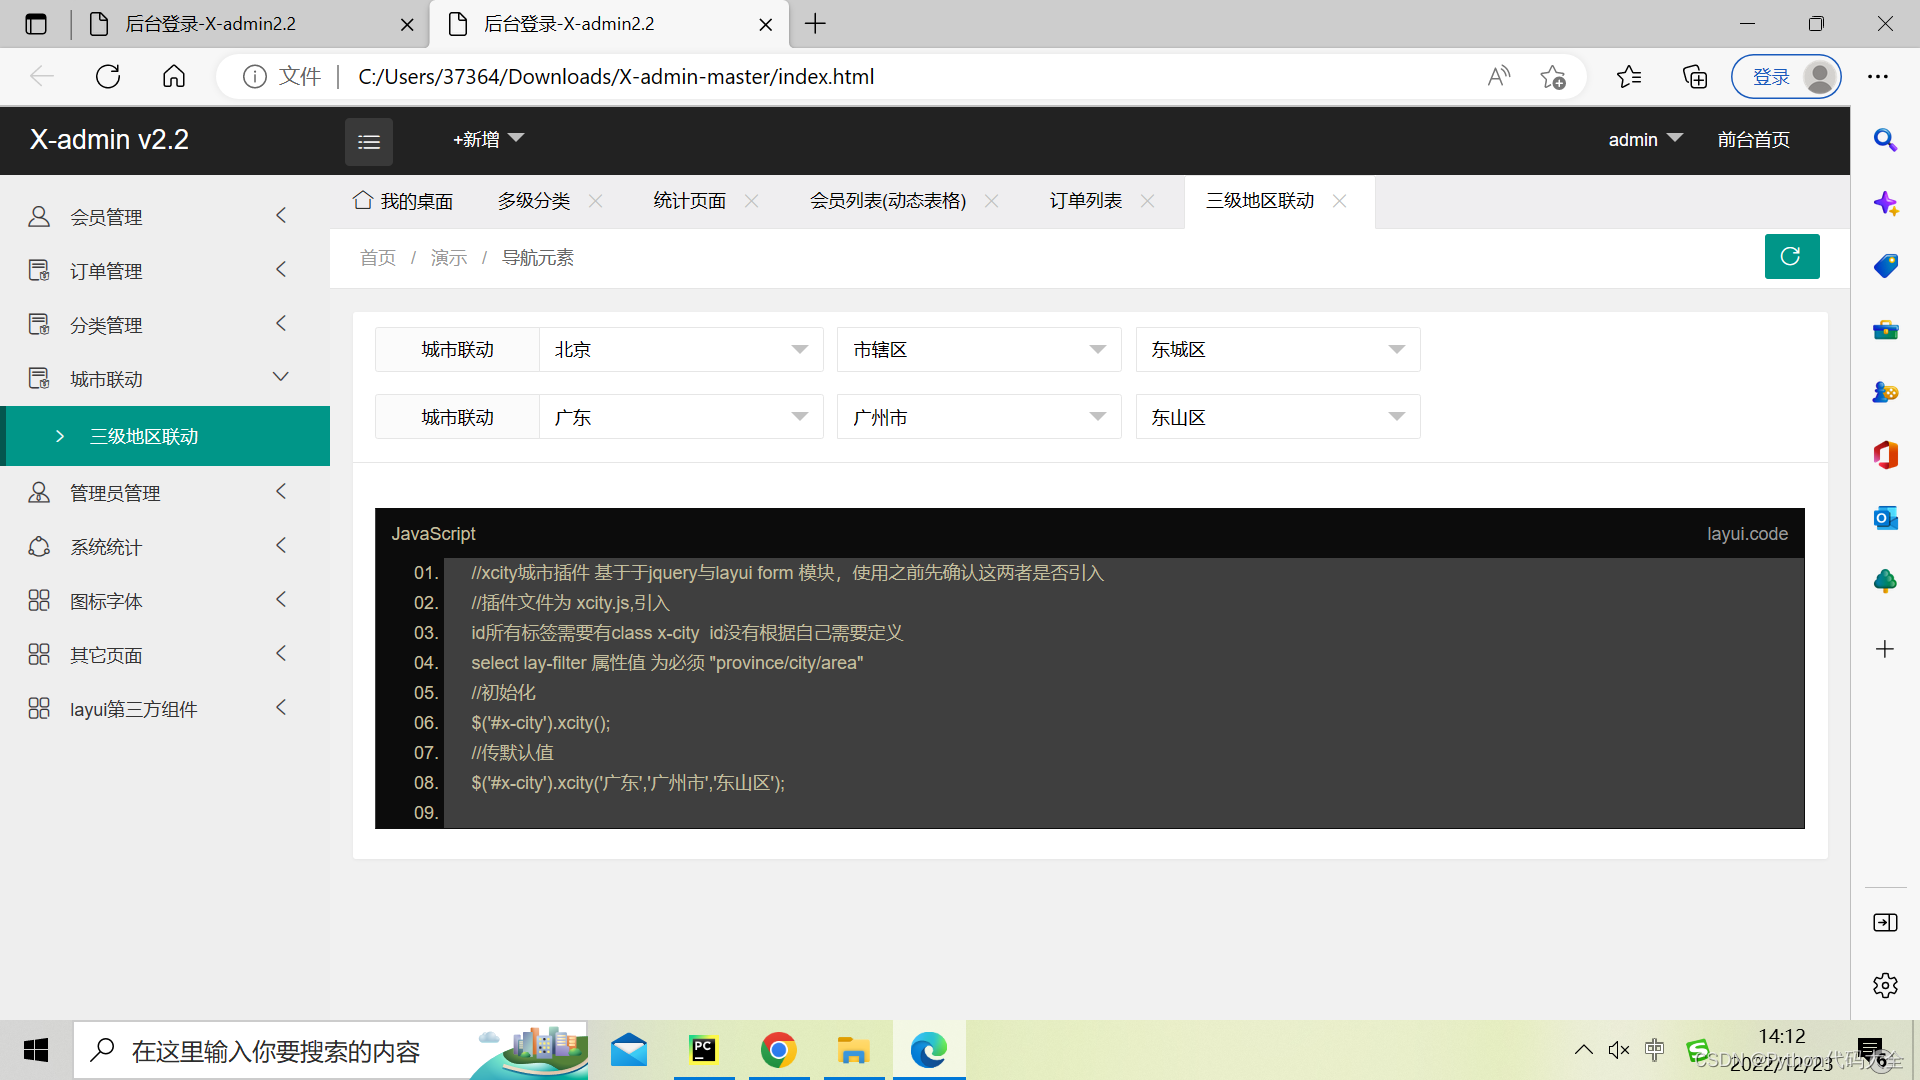Open the Office icon in Edge sidebar
This screenshot has height=1080, width=1920.
pos(1885,455)
